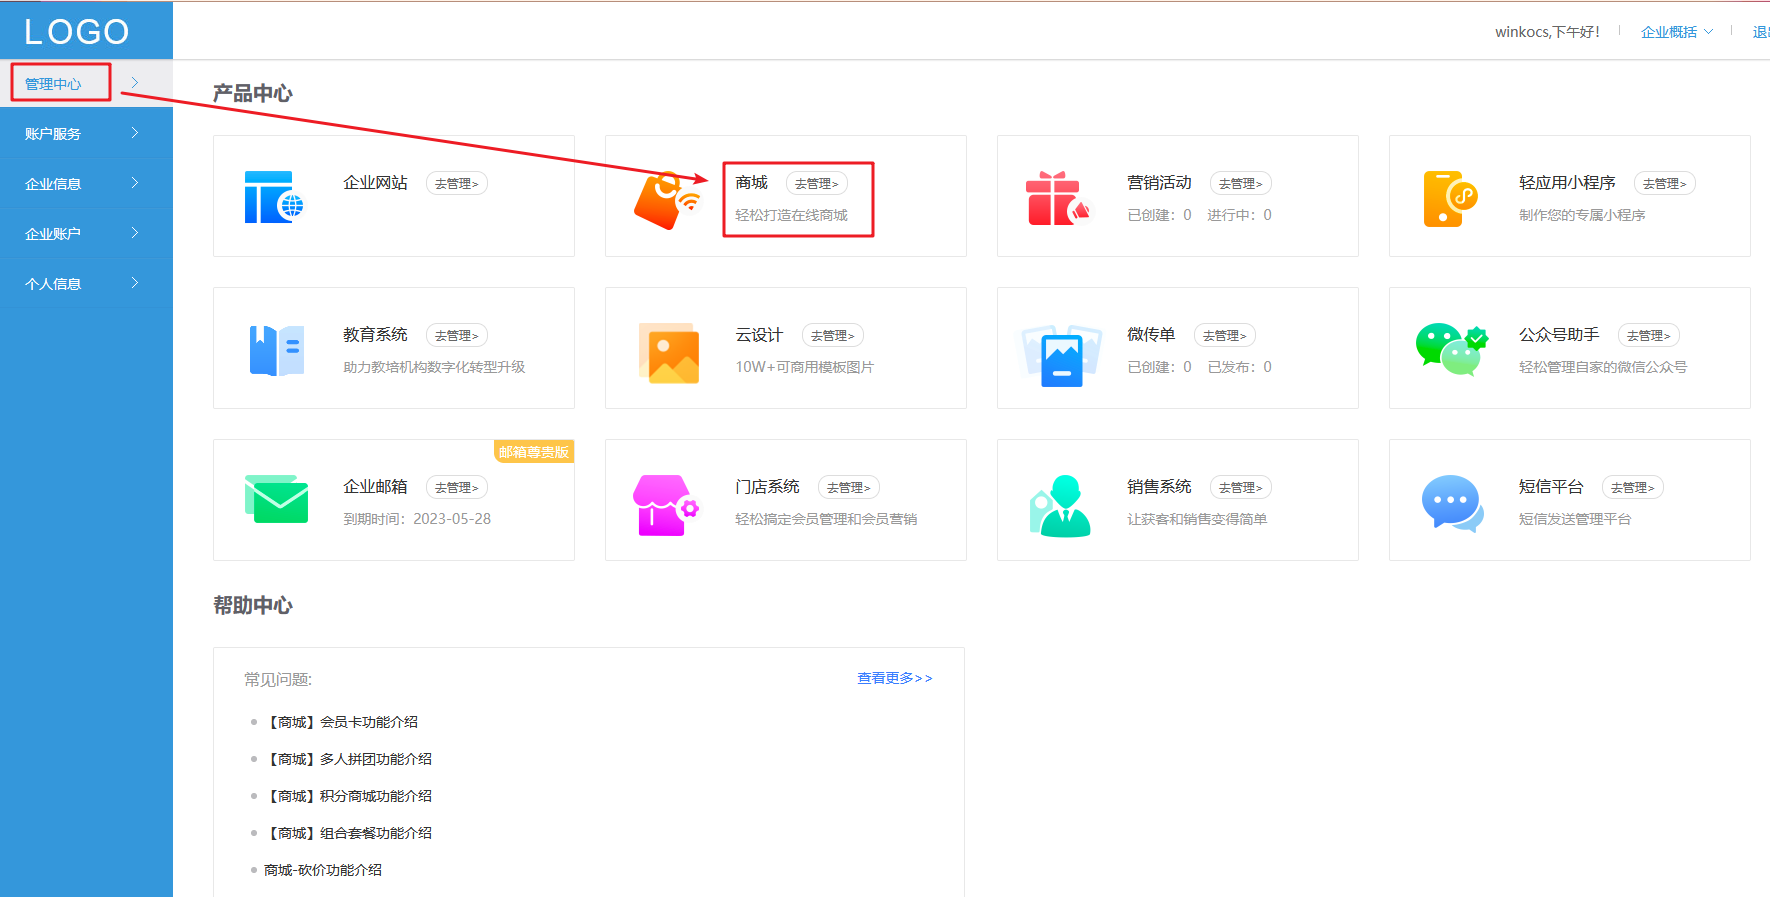Click the 销售系统 person icon
Screen dimensions: 1770x897
[x=1059, y=506]
